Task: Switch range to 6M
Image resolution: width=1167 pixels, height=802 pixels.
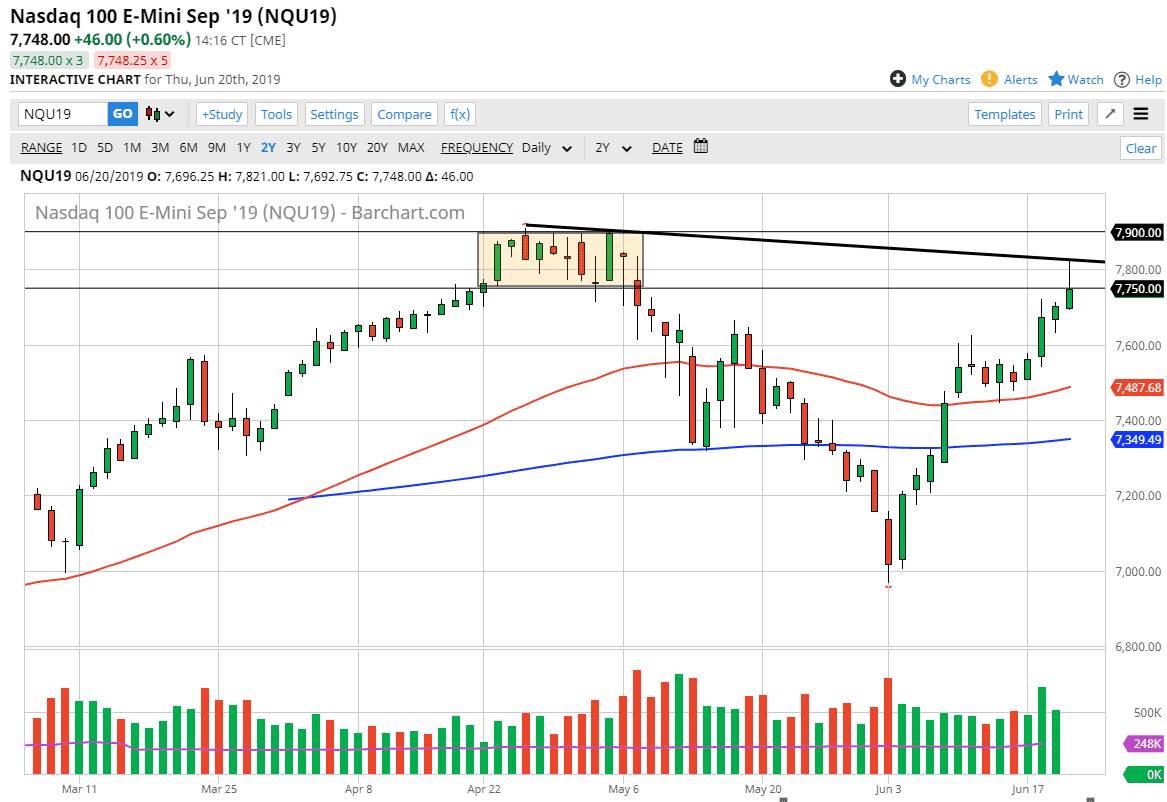Action: (188, 148)
